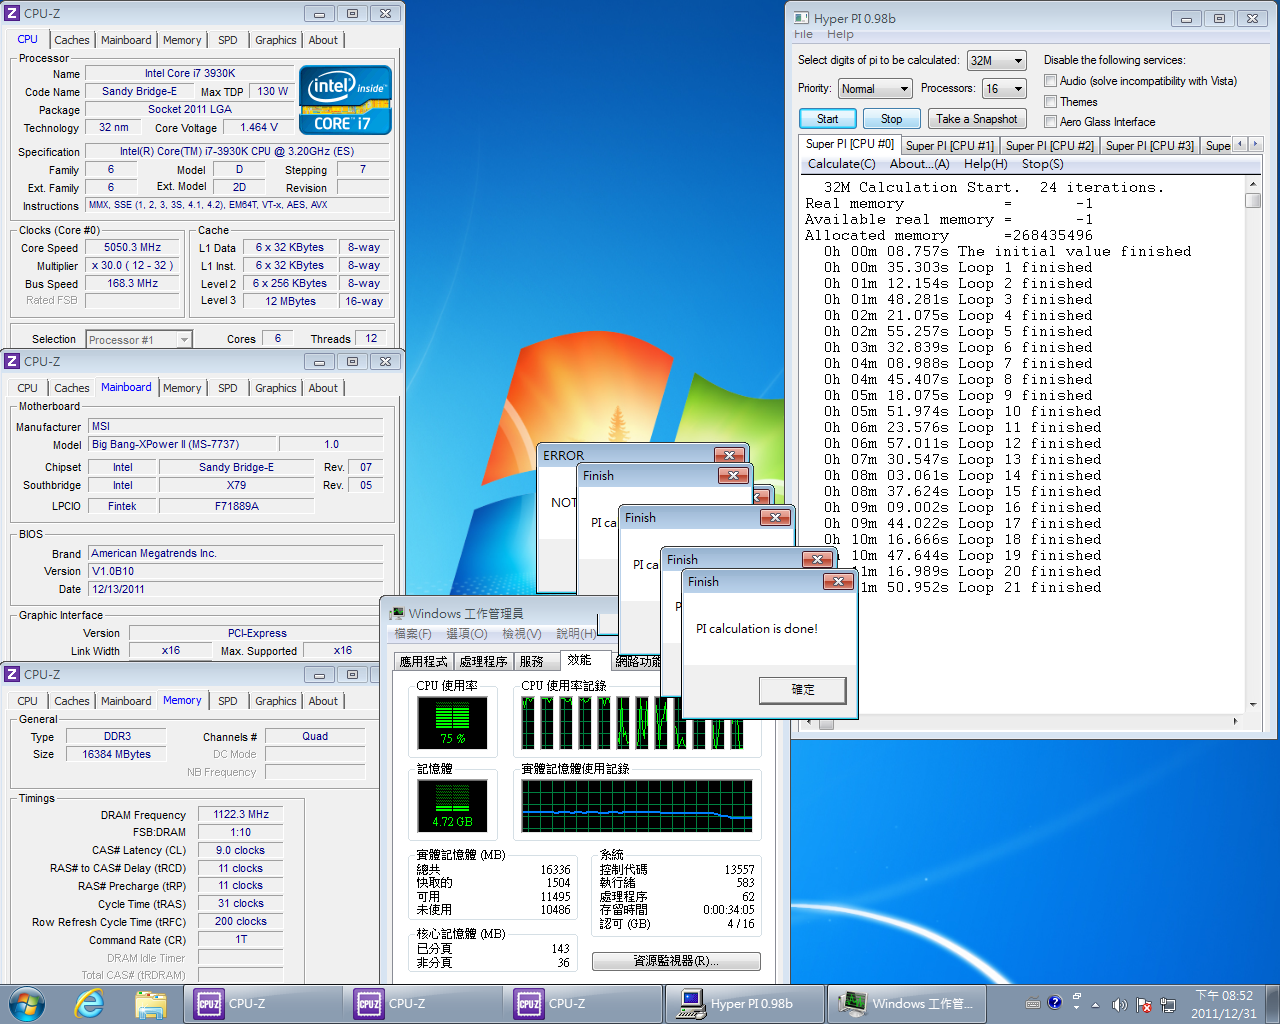
Task: Click Stop(S) in Super PI menu
Action: [x=1043, y=164]
